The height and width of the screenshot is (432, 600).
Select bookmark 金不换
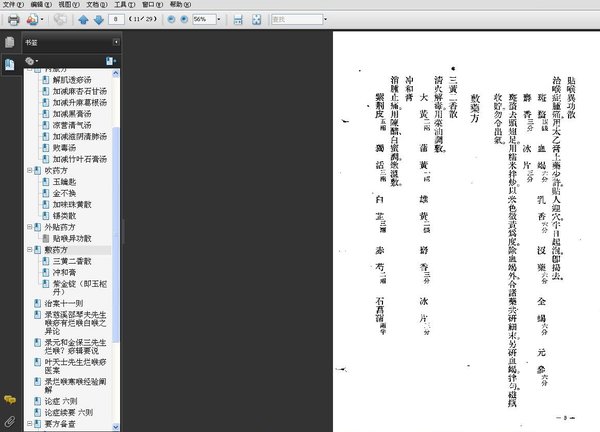point(64,193)
